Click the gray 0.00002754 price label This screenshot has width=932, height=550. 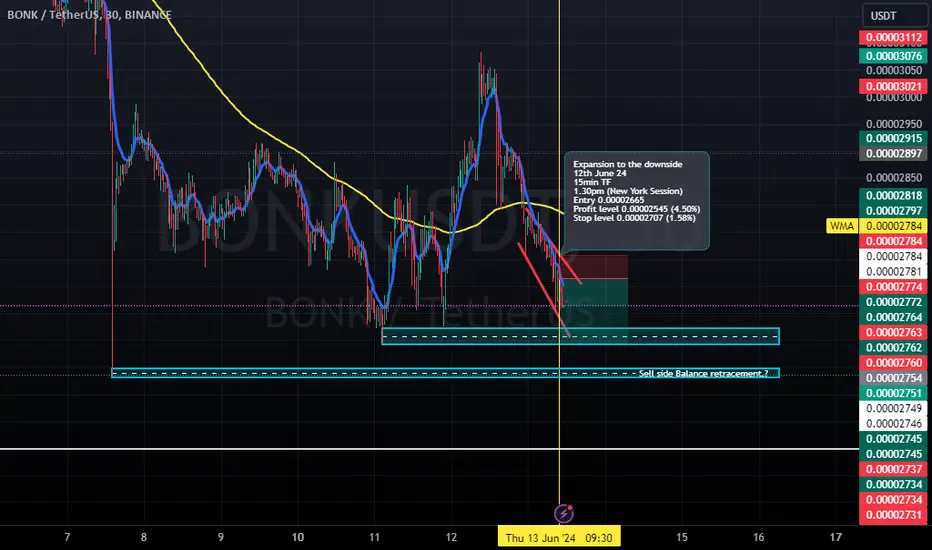(x=893, y=378)
